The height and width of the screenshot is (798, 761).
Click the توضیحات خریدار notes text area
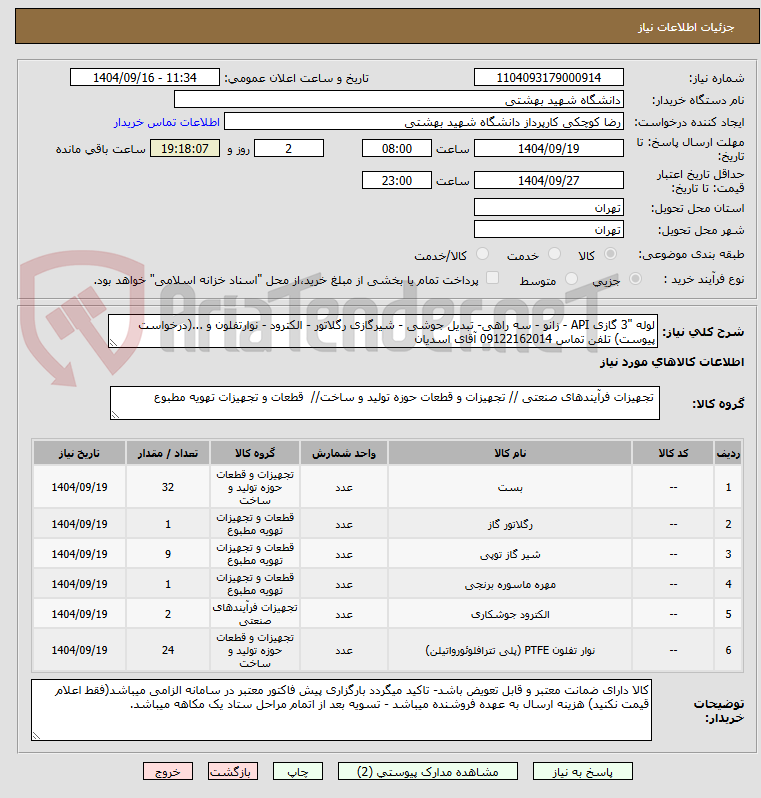(x=341, y=710)
